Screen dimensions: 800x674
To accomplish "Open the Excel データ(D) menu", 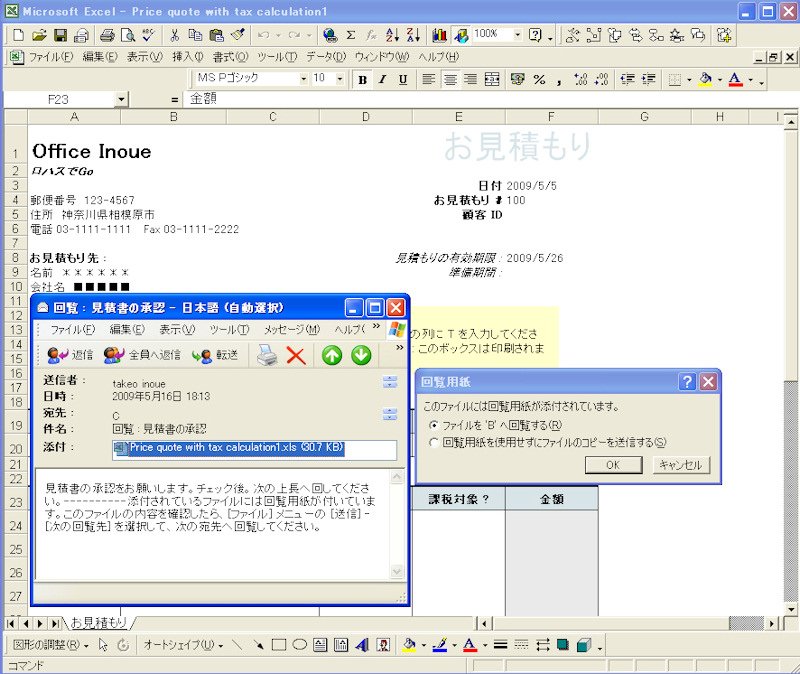I will pyautogui.click(x=326, y=57).
